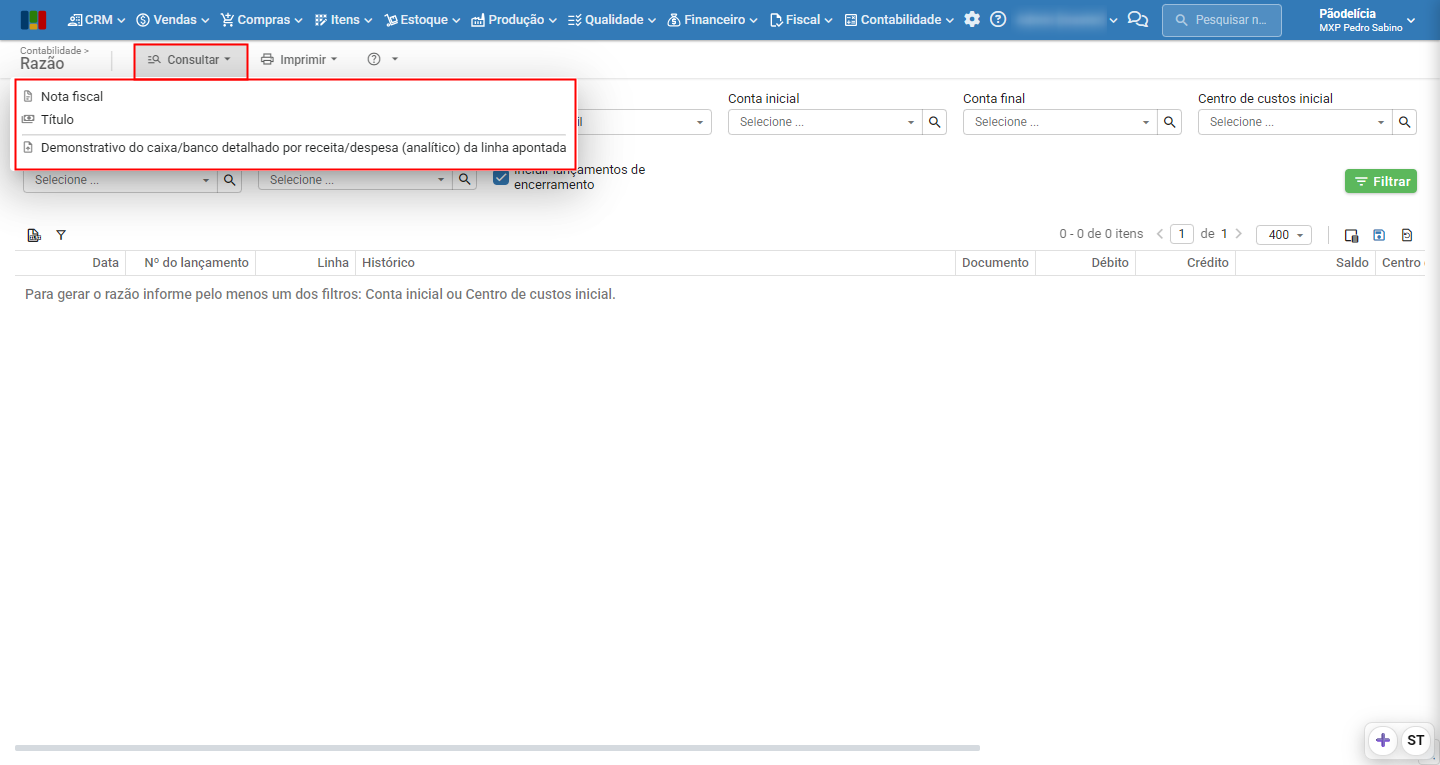Click the Documento column header

(x=995, y=263)
